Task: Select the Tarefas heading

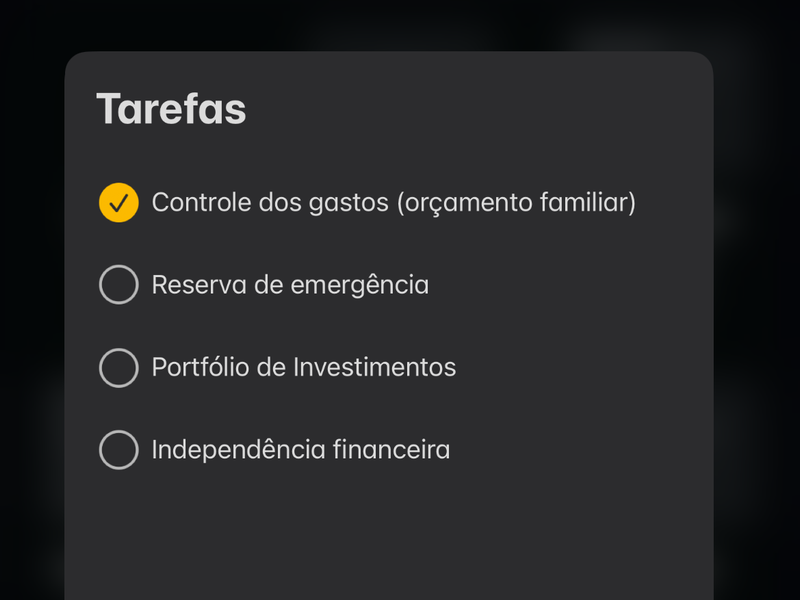Action: (x=171, y=109)
